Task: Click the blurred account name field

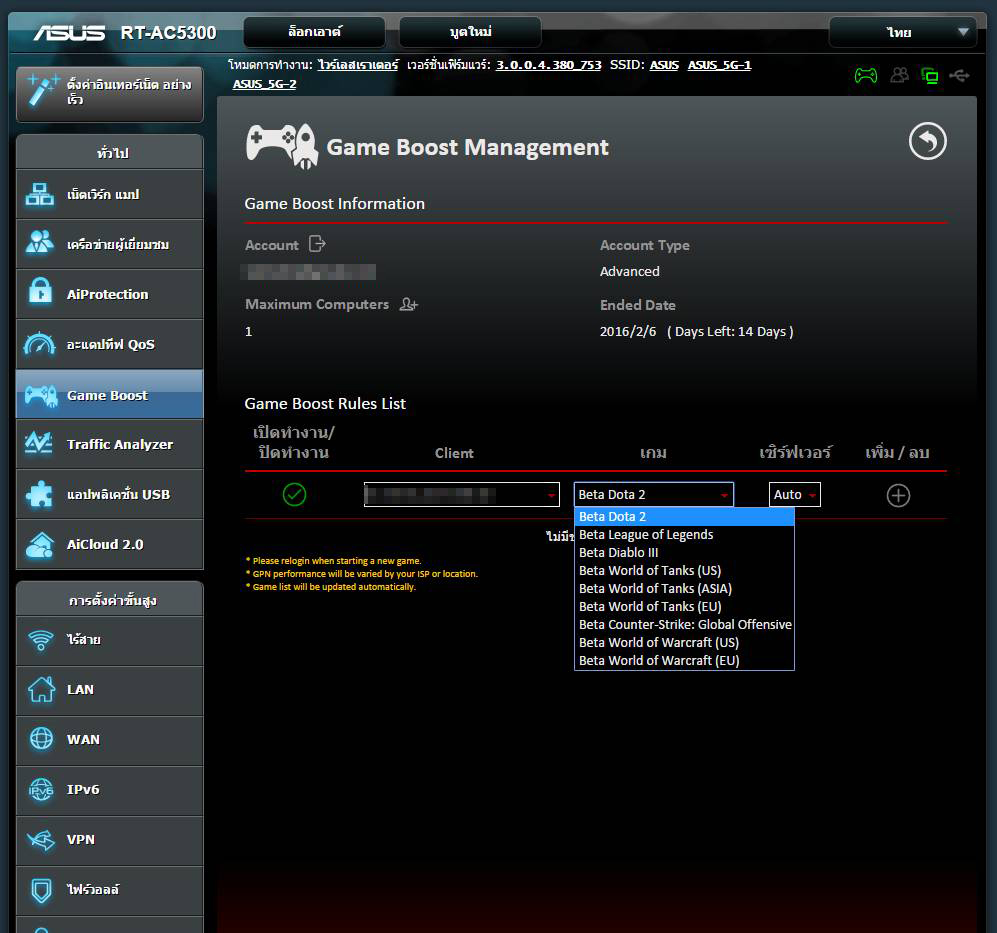Action: pyautogui.click(x=310, y=272)
